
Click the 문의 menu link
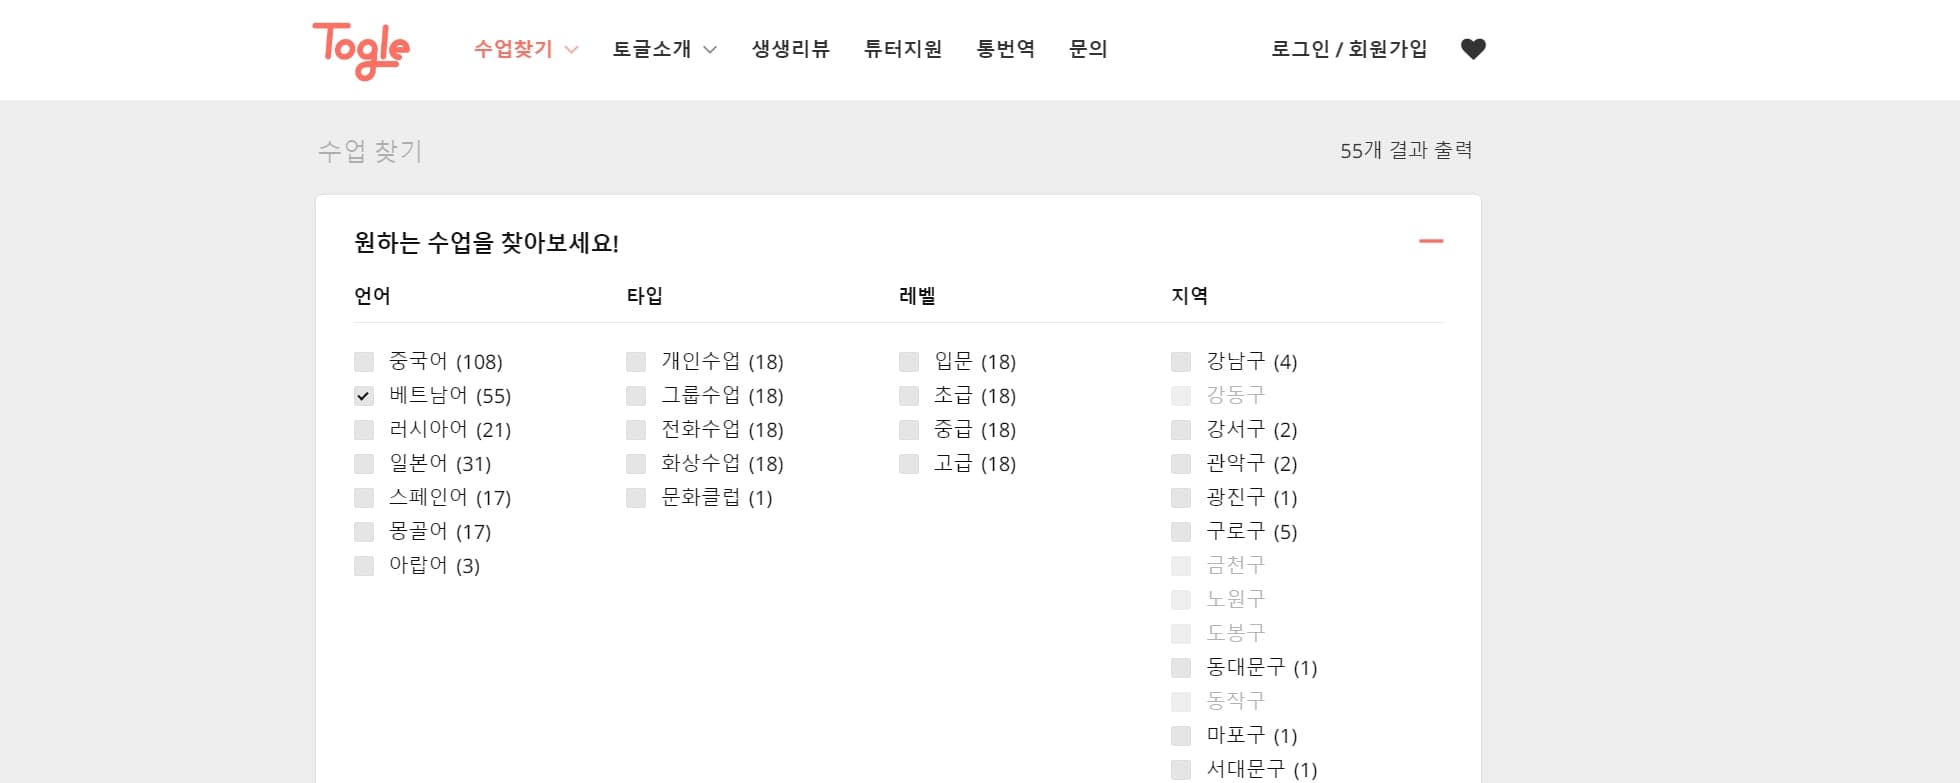click(1088, 49)
